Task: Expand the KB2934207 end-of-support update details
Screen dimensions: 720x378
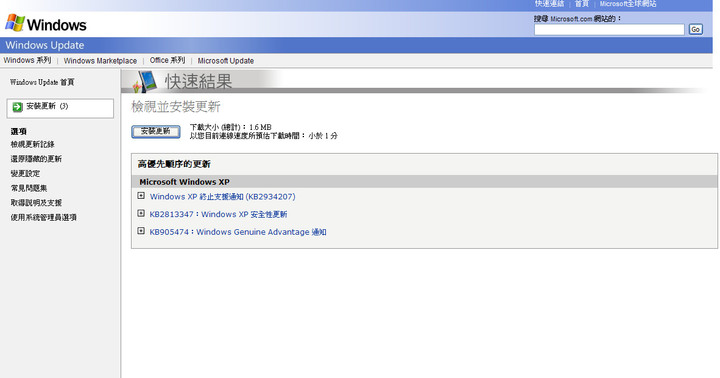Action: click(141, 196)
